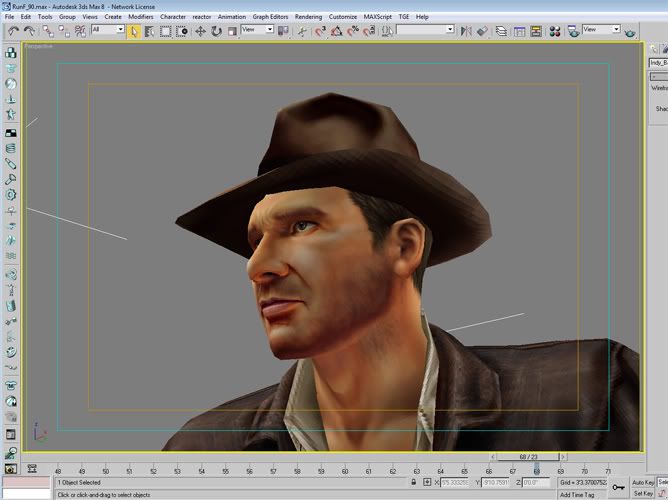The width and height of the screenshot is (668, 500).
Task: Click frame 60 on the timeline
Action: point(345,471)
